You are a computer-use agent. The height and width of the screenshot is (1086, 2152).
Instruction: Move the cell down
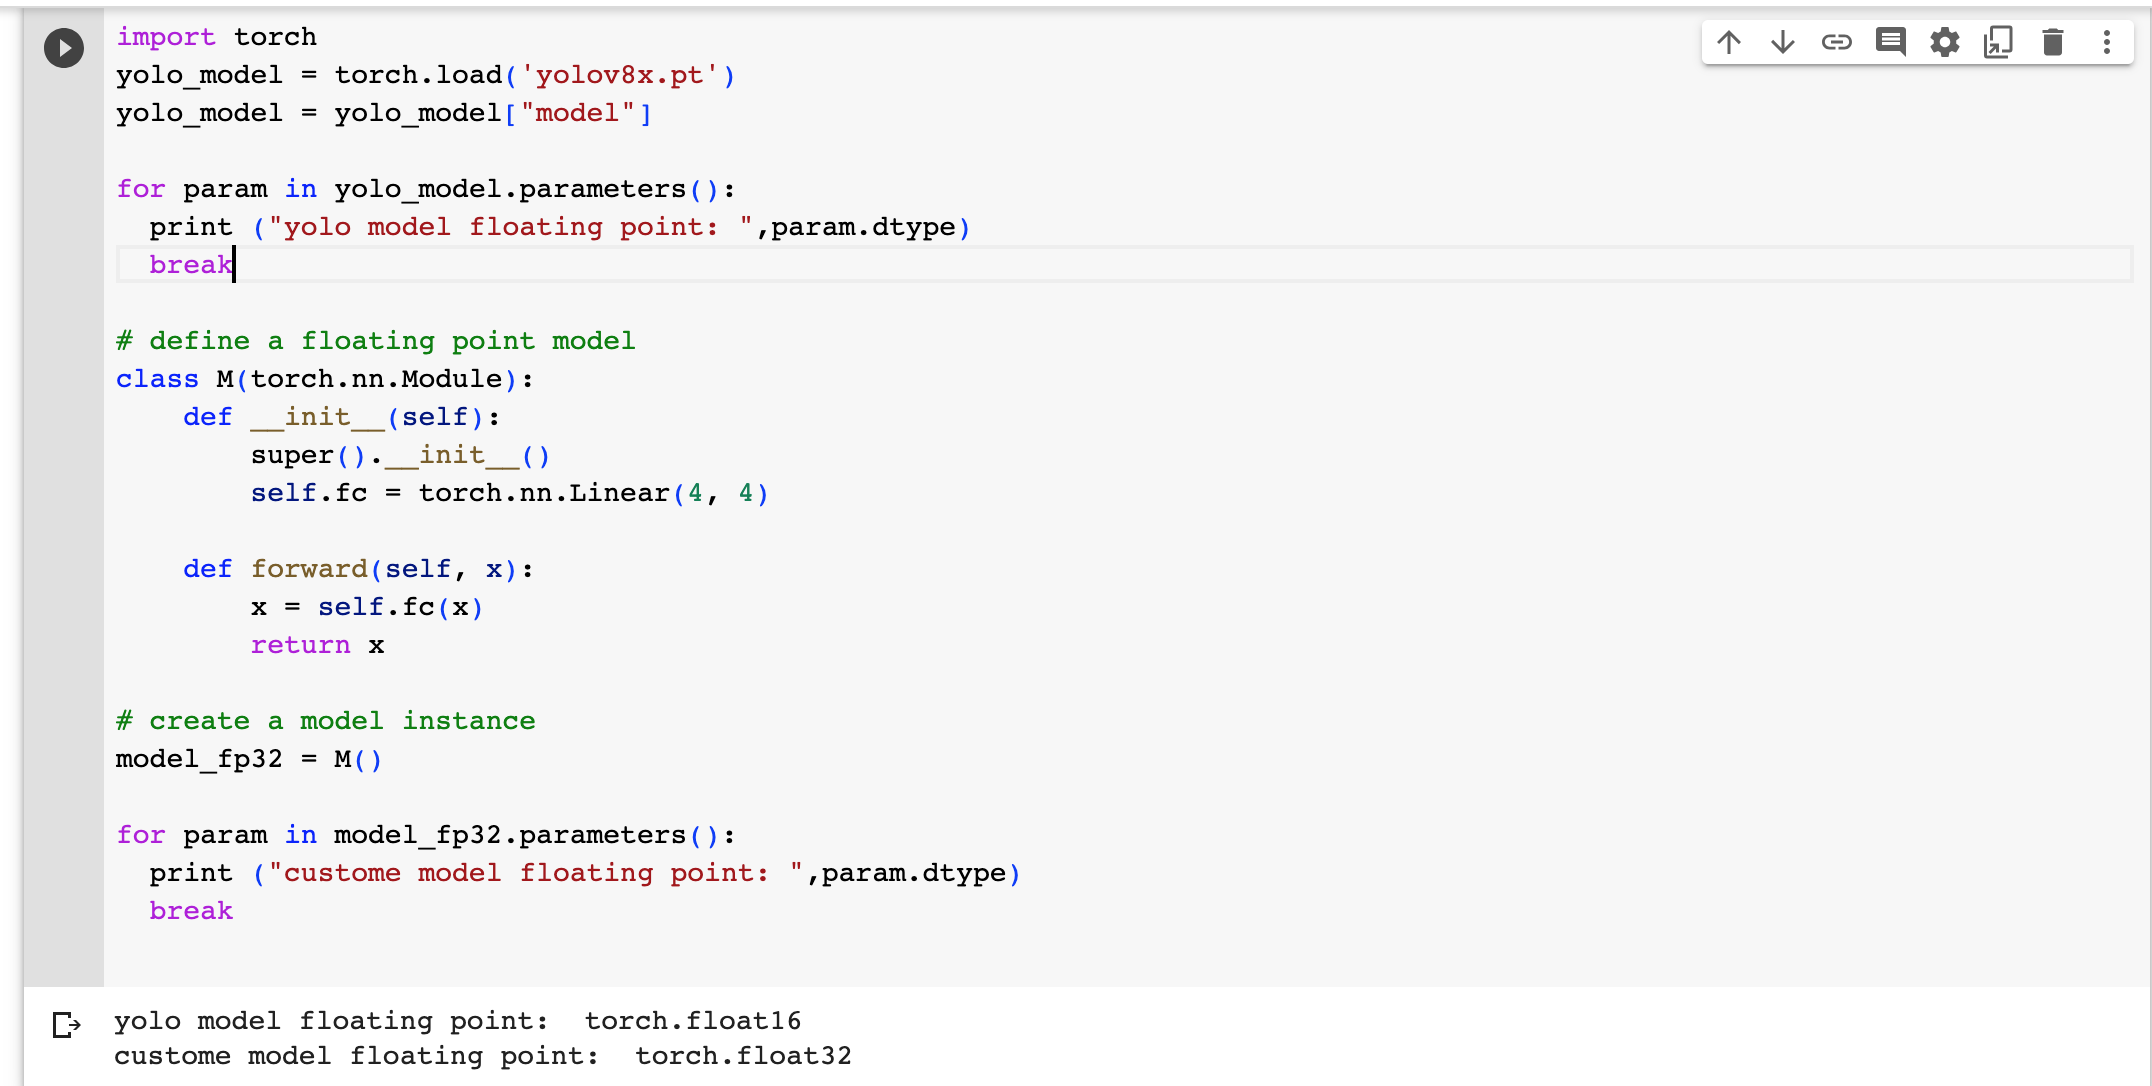click(x=1782, y=42)
